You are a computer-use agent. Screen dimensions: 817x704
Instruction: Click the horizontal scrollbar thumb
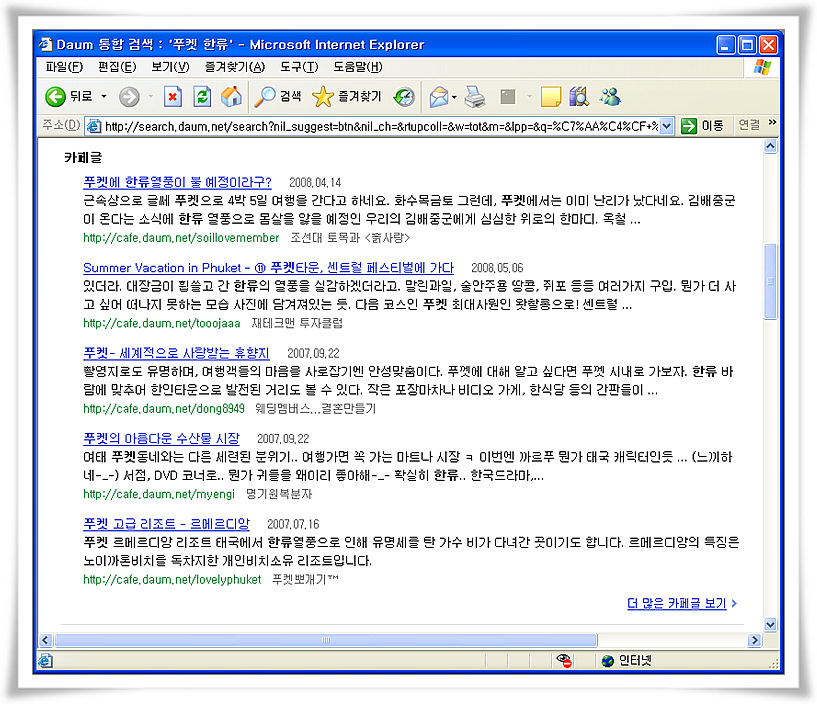[326, 640]
